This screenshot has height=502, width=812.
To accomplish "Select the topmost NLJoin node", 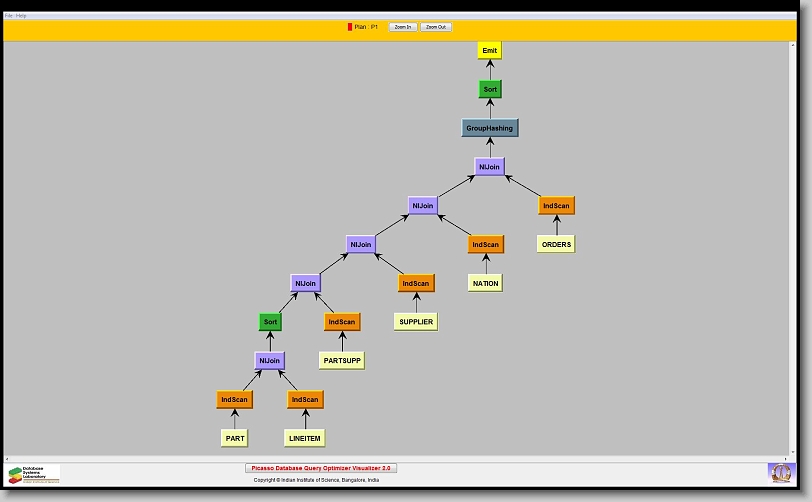I will (489, 167).
